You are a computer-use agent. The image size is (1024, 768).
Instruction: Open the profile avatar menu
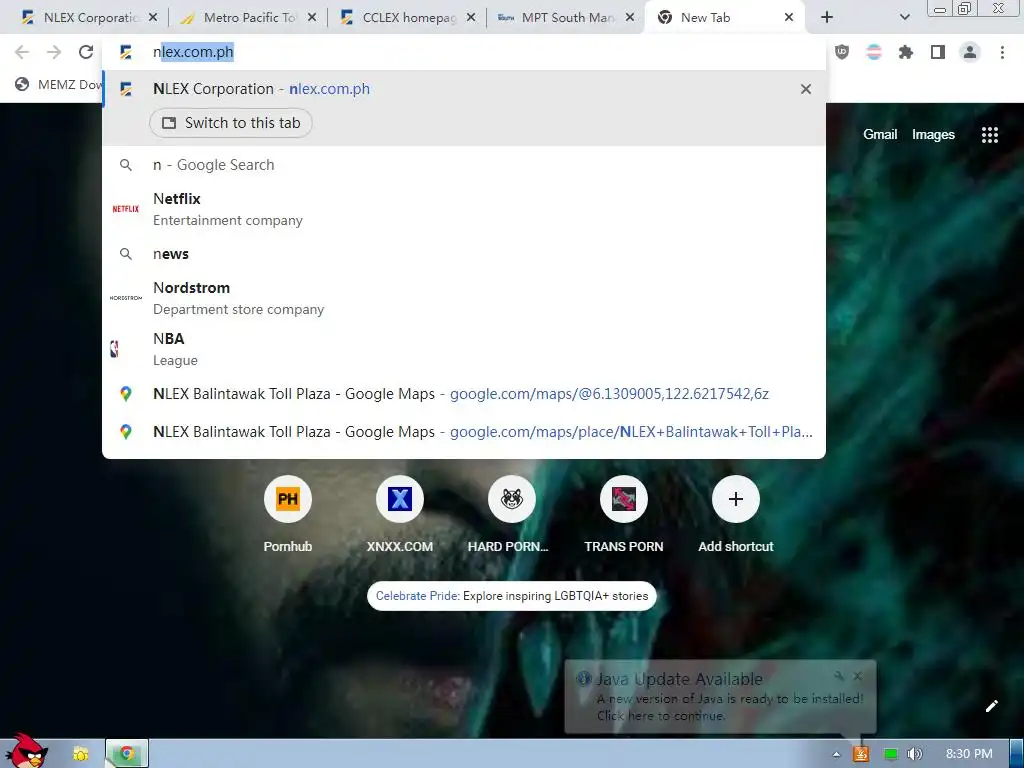click(970, 52)
